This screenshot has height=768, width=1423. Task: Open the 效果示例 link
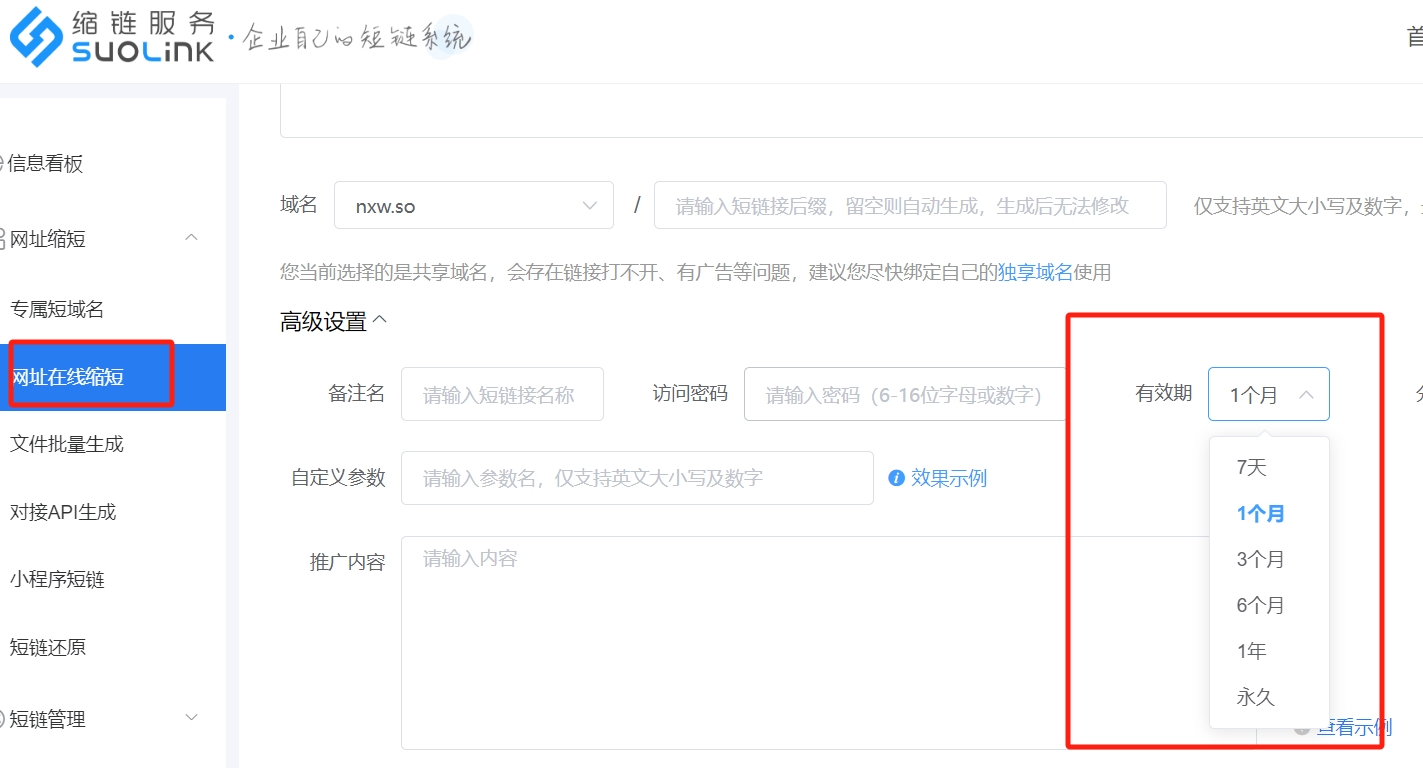pos(948,478)
